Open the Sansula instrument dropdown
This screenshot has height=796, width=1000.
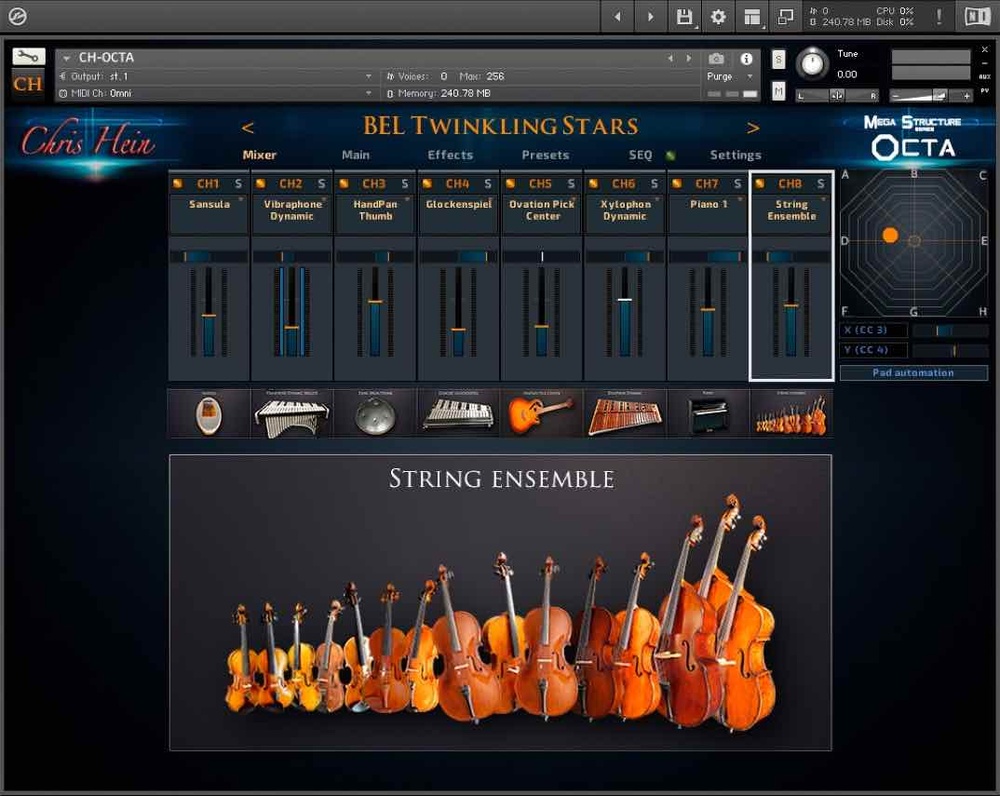tap(241, 200)
